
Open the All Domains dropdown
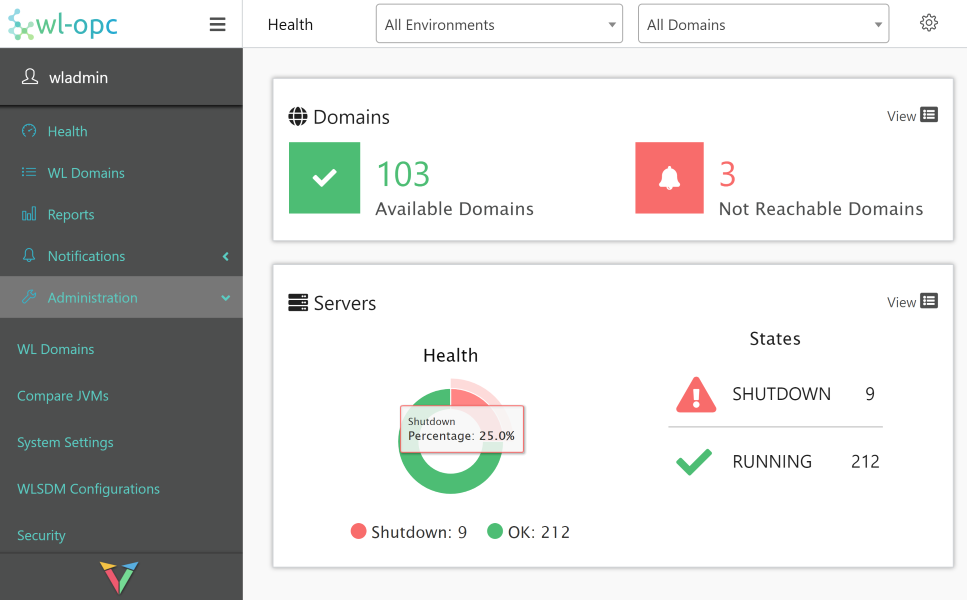click(x=763, y=24)
